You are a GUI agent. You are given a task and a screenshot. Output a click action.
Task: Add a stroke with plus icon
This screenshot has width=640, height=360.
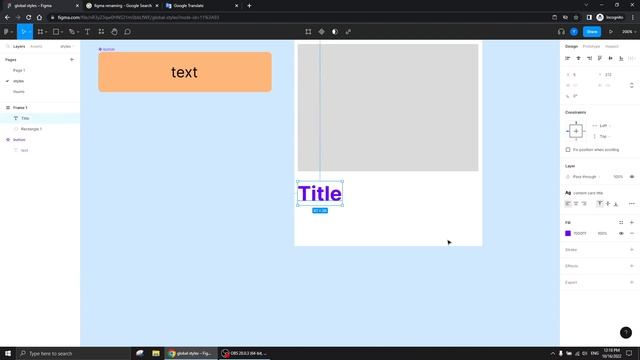coord(631,249)
